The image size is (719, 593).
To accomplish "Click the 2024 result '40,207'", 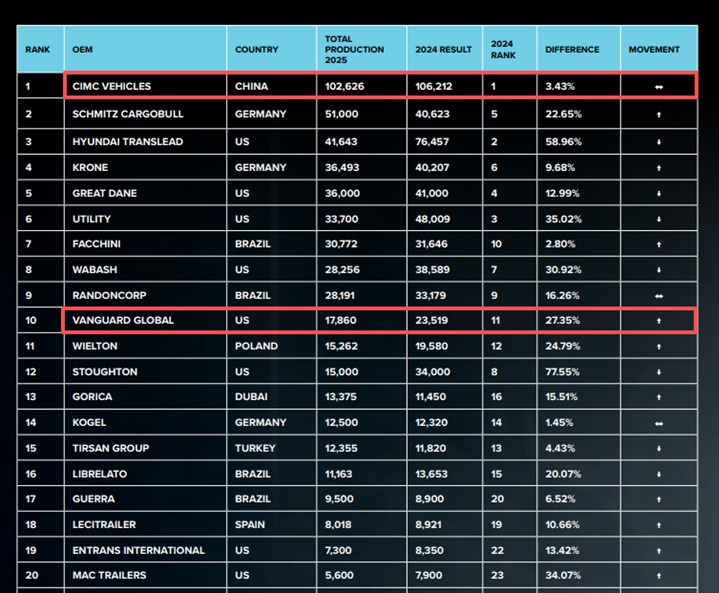I will coord(432,167).
